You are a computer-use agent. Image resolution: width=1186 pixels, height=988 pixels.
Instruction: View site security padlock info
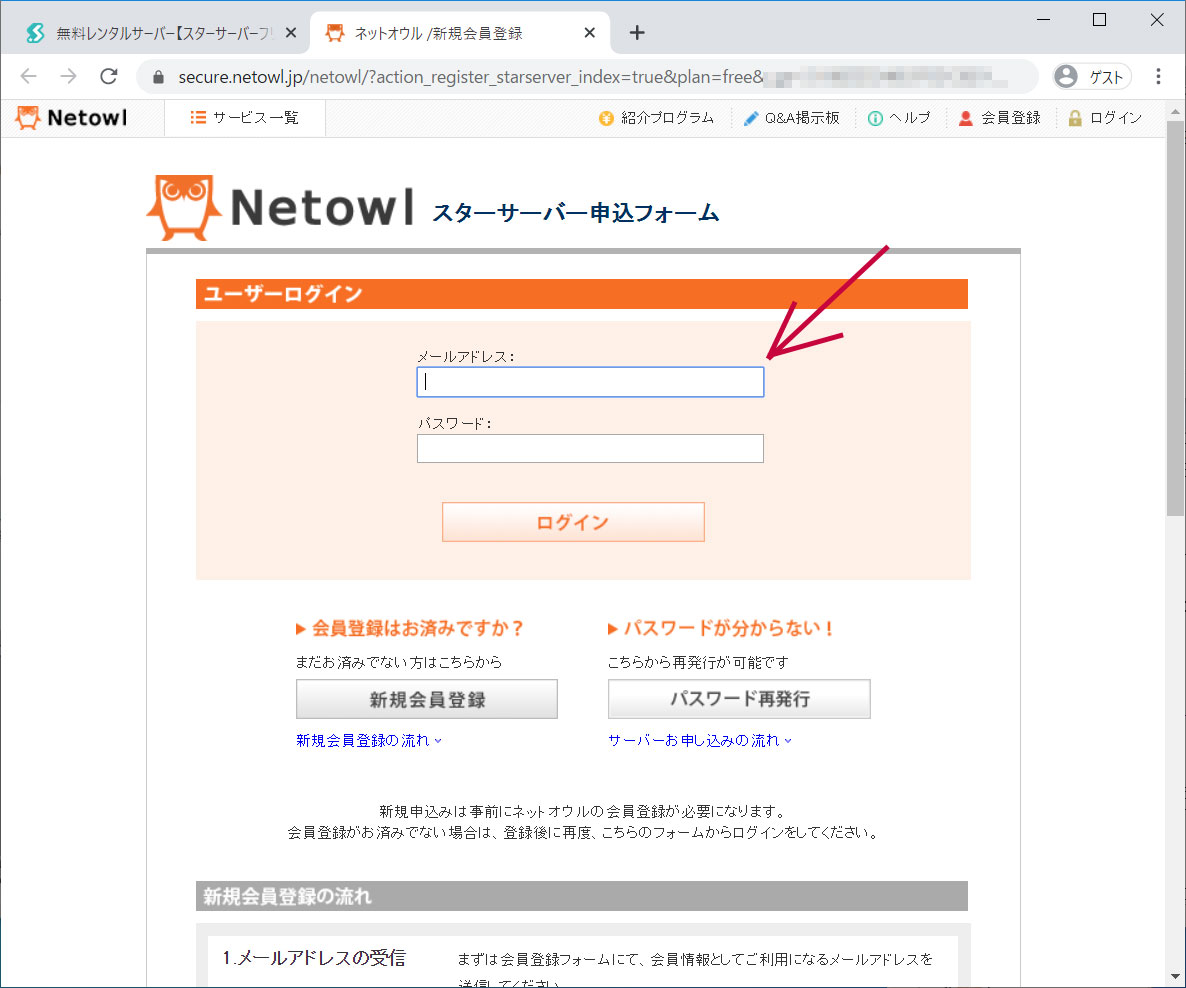click(x=158, y=77)
